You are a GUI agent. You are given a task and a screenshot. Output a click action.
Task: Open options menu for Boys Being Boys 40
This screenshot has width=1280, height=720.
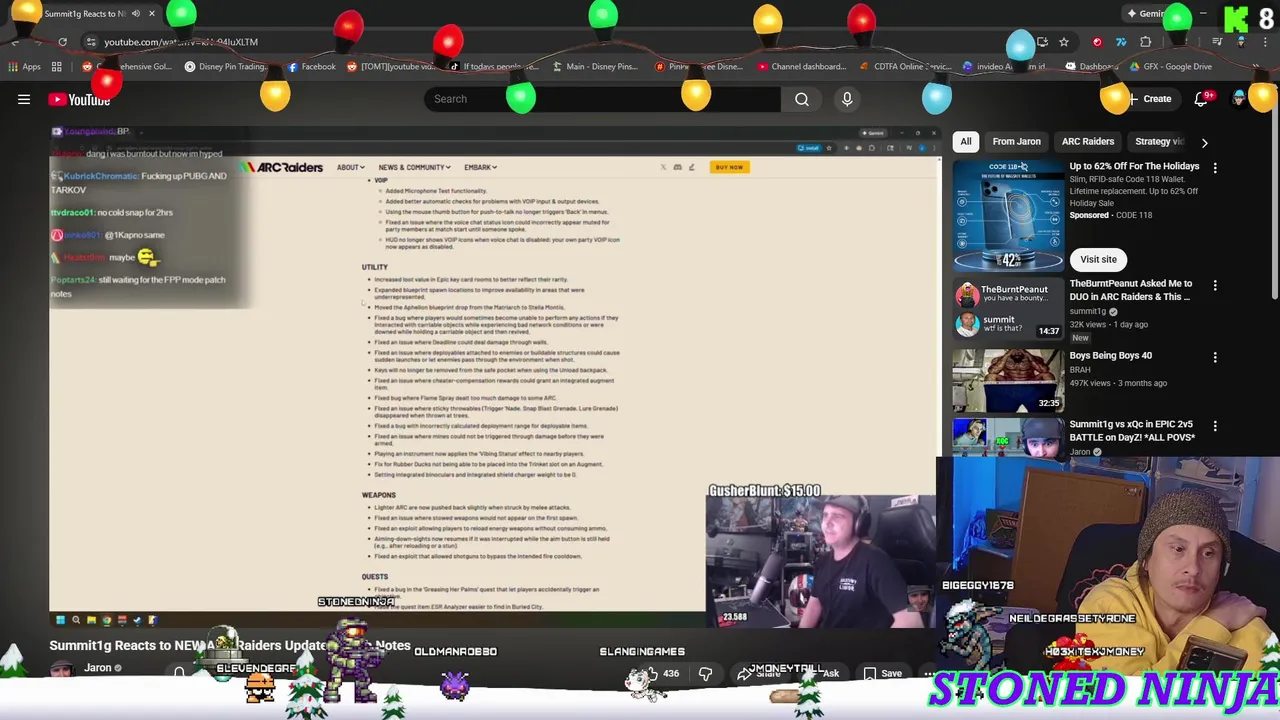1215,357
